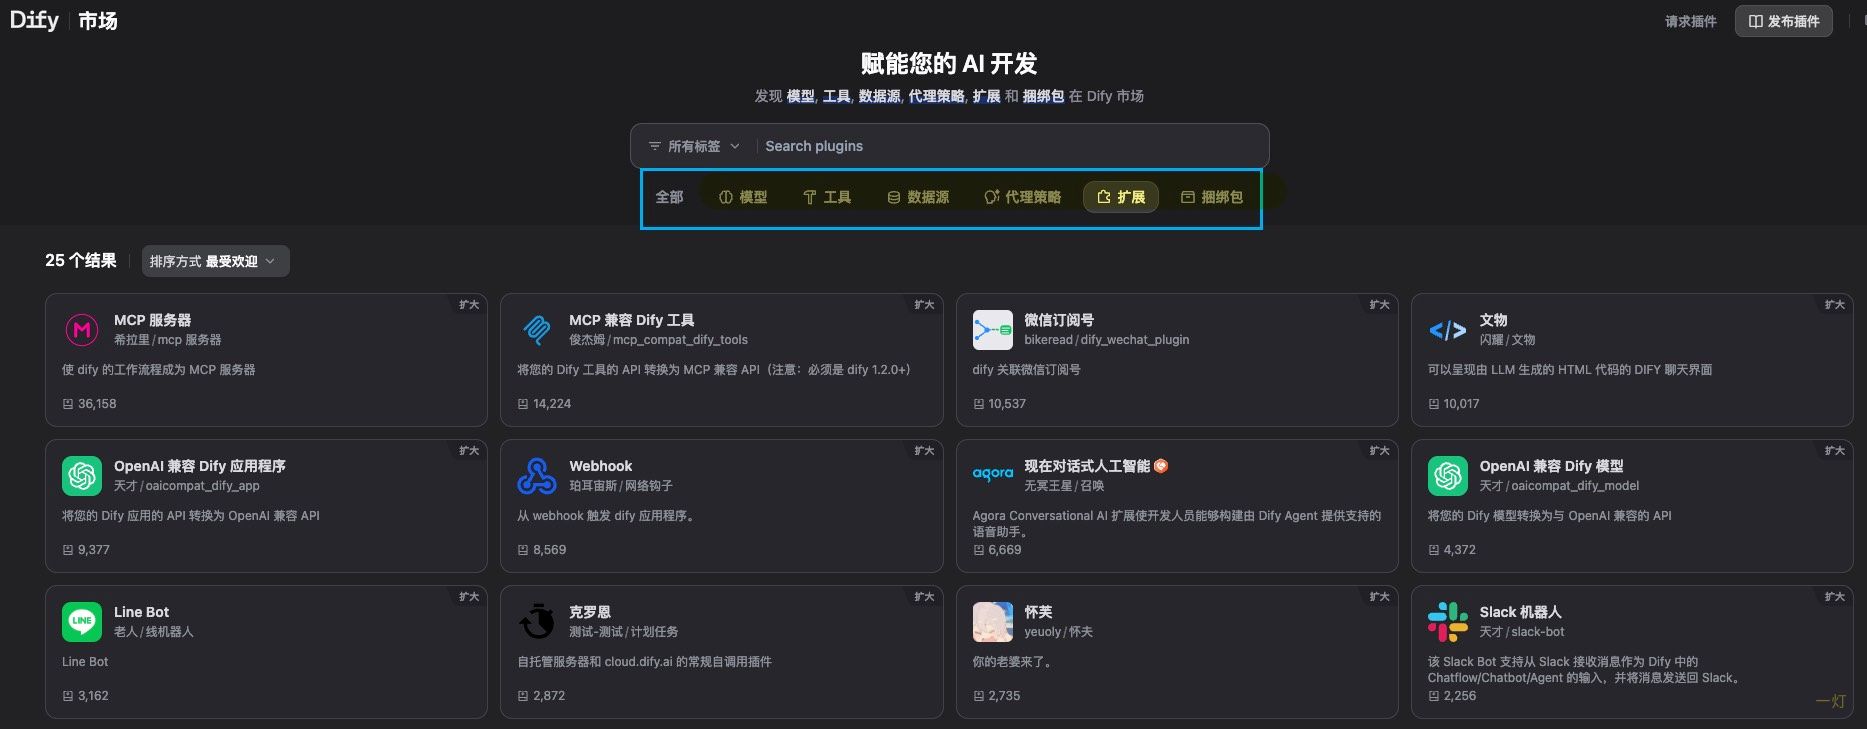1867x729 pixels.
Task: Show the 捆绑包 category
Action: coord(1211,197)
